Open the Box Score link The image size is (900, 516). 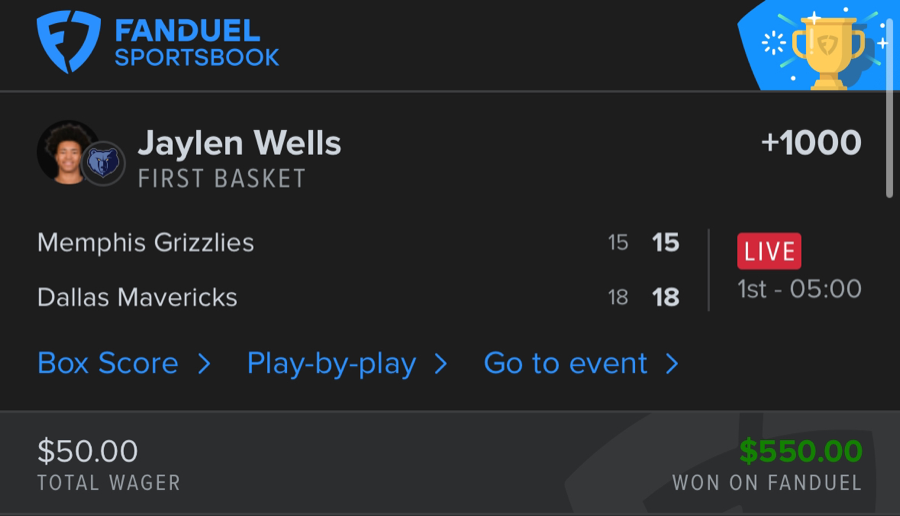pyautogui.click(x=108, y=363)
